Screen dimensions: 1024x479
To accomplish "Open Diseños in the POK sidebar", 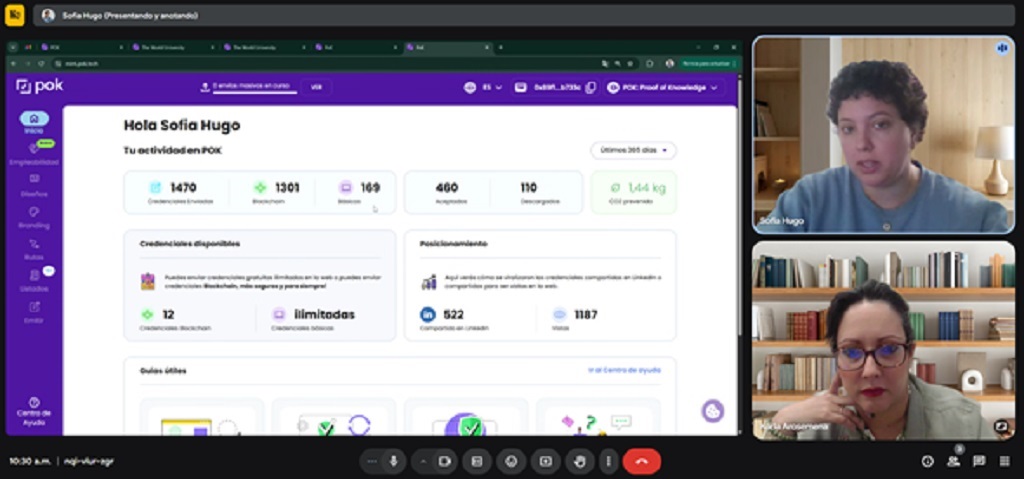I will pyautogui.click(x=34, y=185).
